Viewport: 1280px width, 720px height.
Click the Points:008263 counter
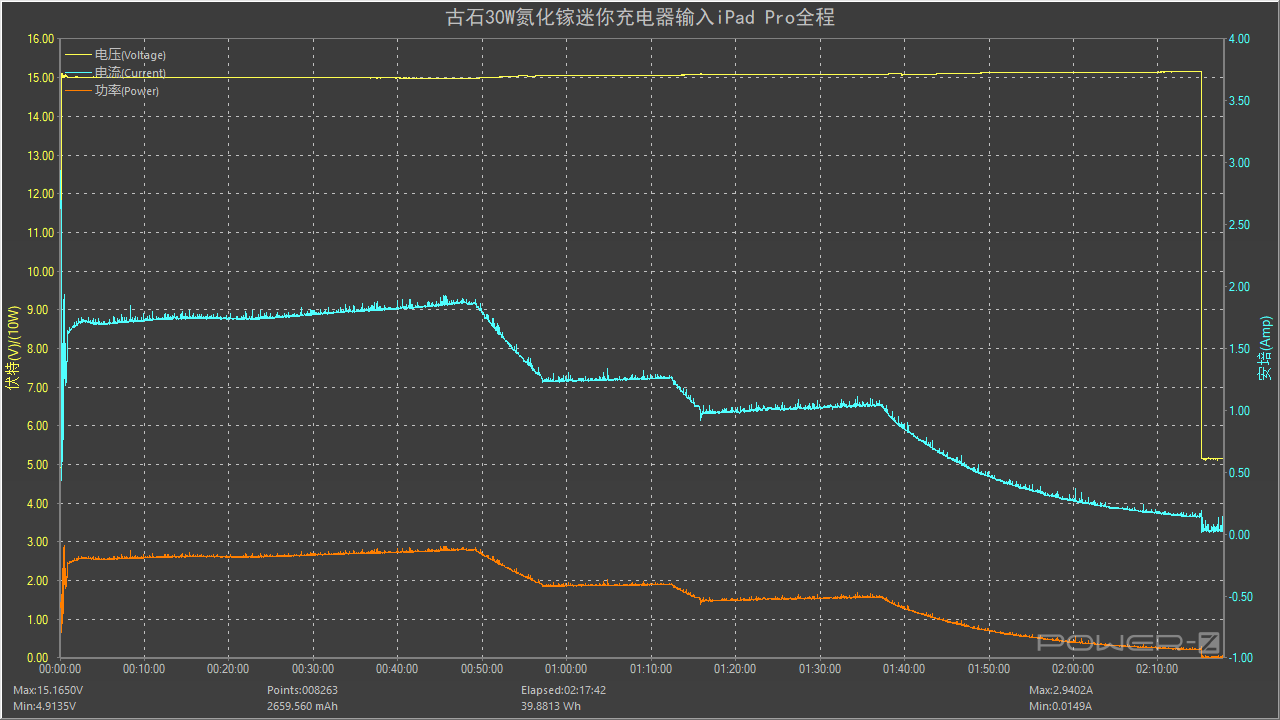click(x=302, y=690)
